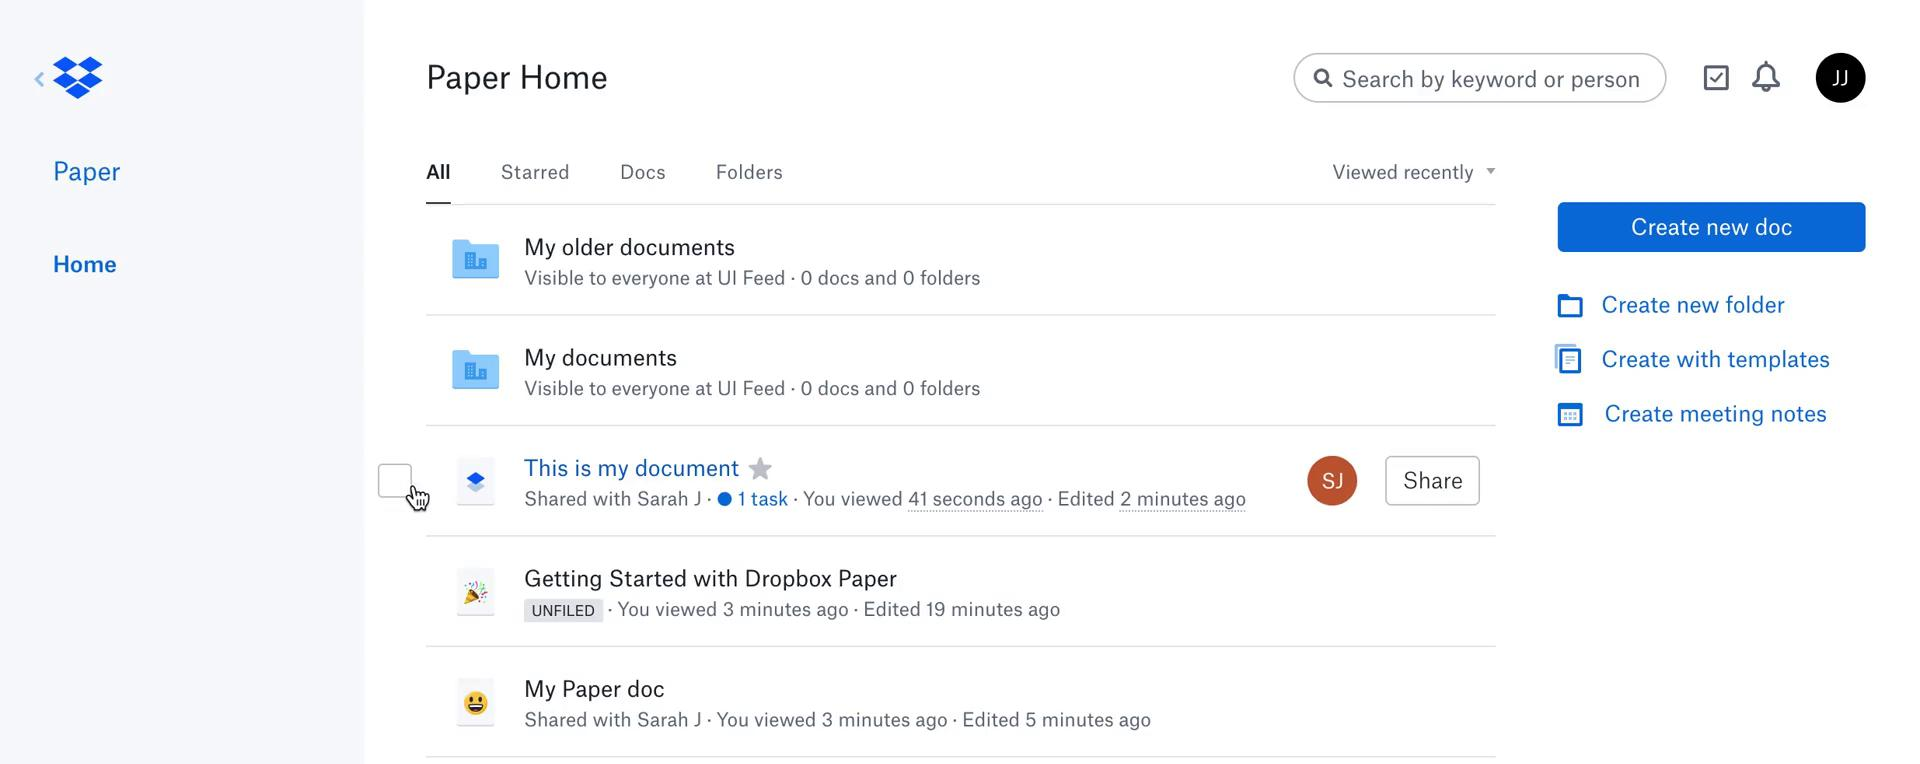Open the This is my document title link

[x=632, y=468]
